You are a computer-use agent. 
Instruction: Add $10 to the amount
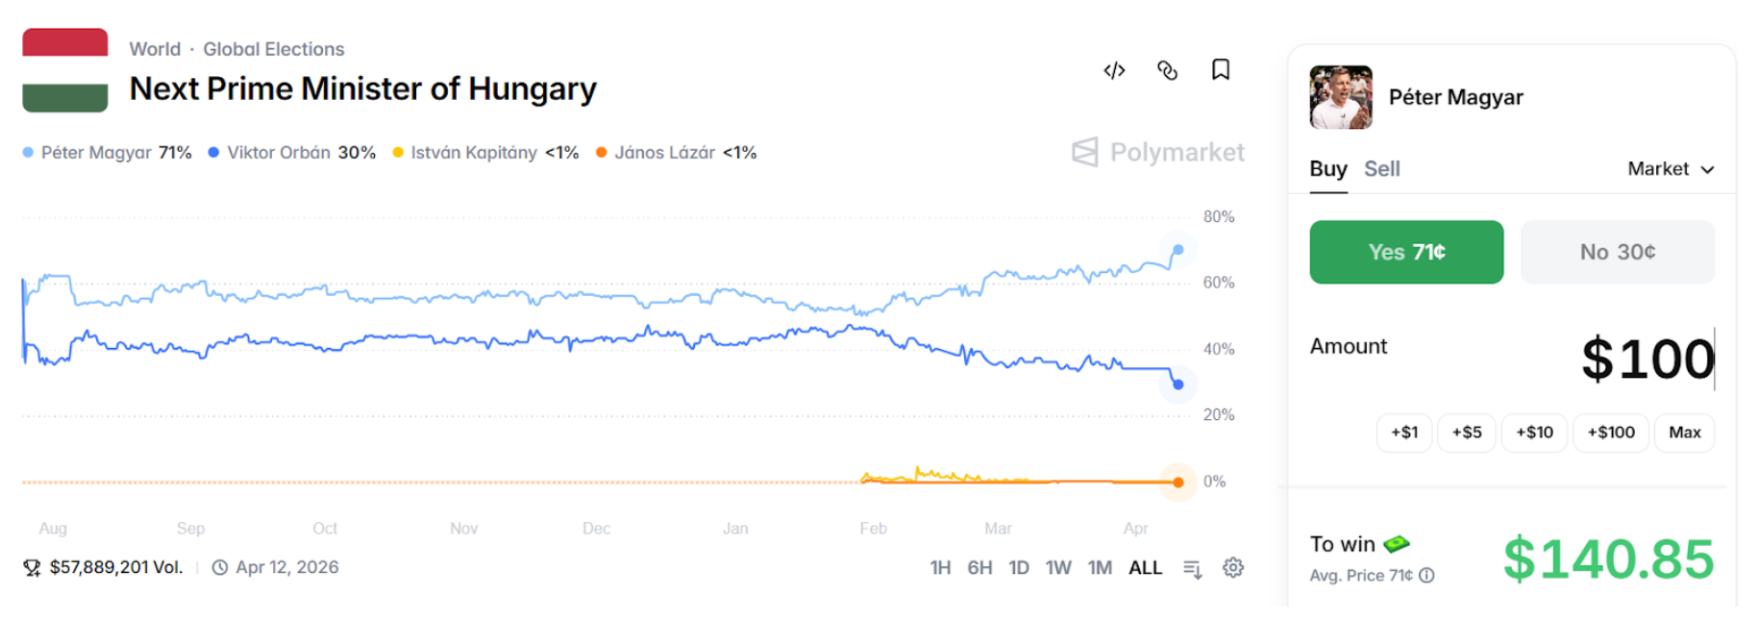point(1534,432)
